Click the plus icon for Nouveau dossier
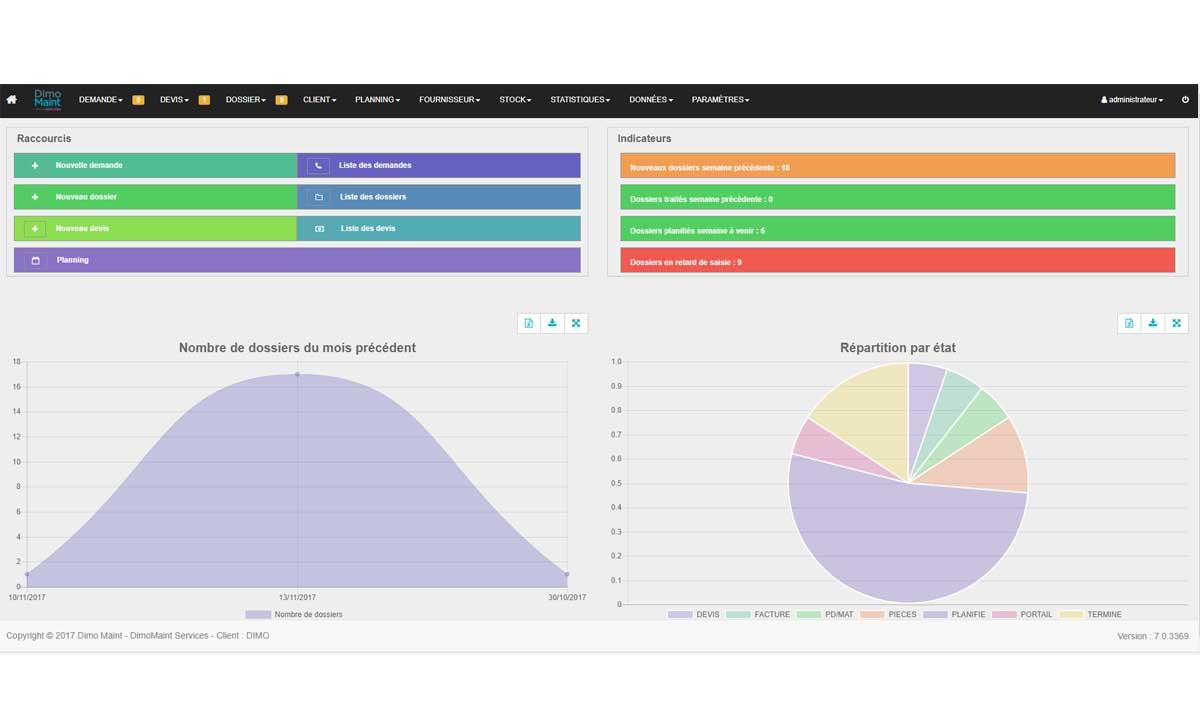 coord(35,197)
